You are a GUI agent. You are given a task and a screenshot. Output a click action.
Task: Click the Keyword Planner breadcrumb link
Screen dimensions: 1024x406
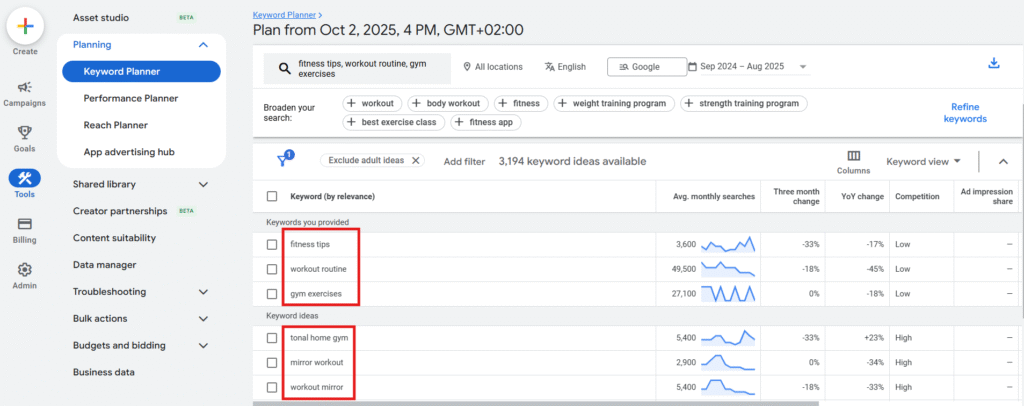284,14
